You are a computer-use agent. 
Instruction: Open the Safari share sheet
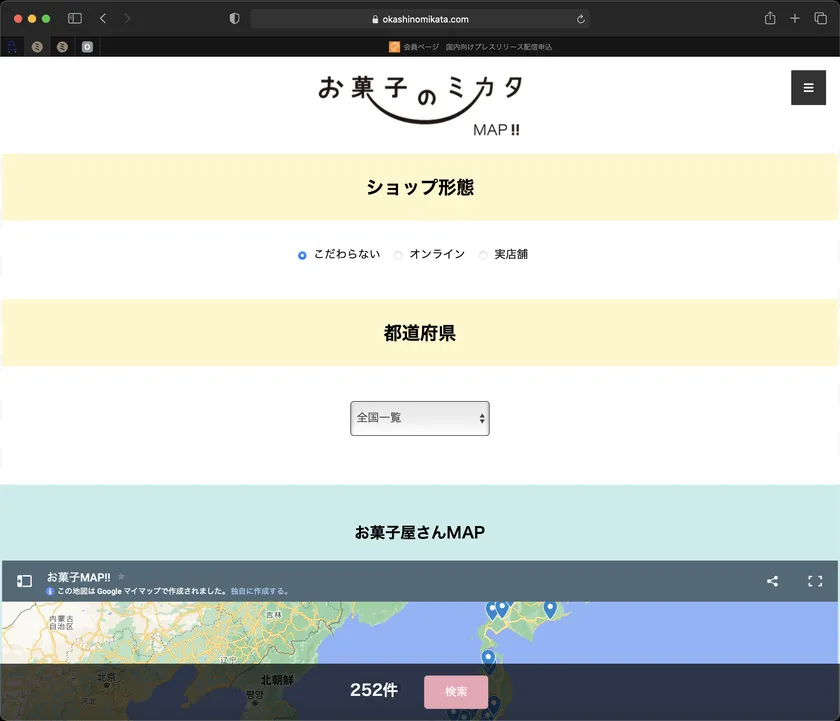(x=770, y=19)
